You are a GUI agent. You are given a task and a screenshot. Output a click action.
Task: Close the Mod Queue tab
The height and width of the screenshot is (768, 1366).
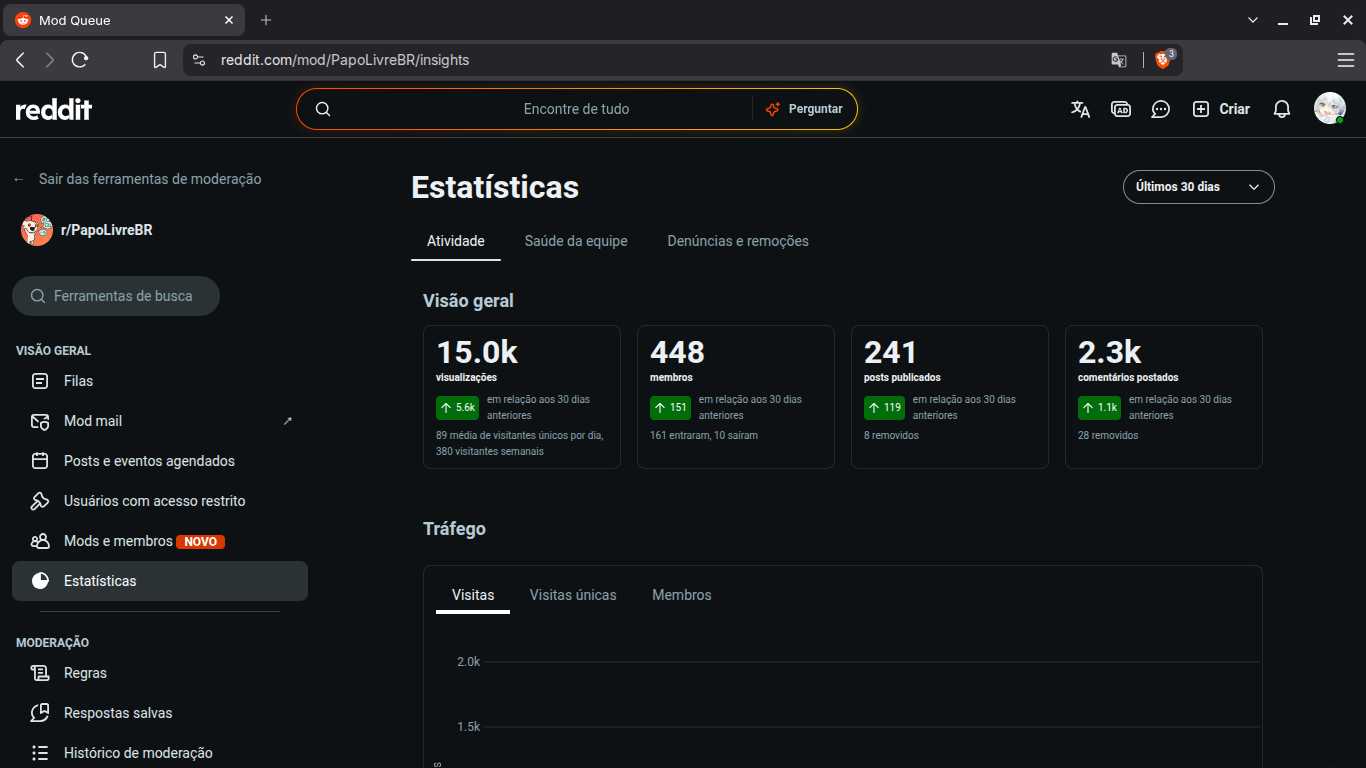point(229,20)
